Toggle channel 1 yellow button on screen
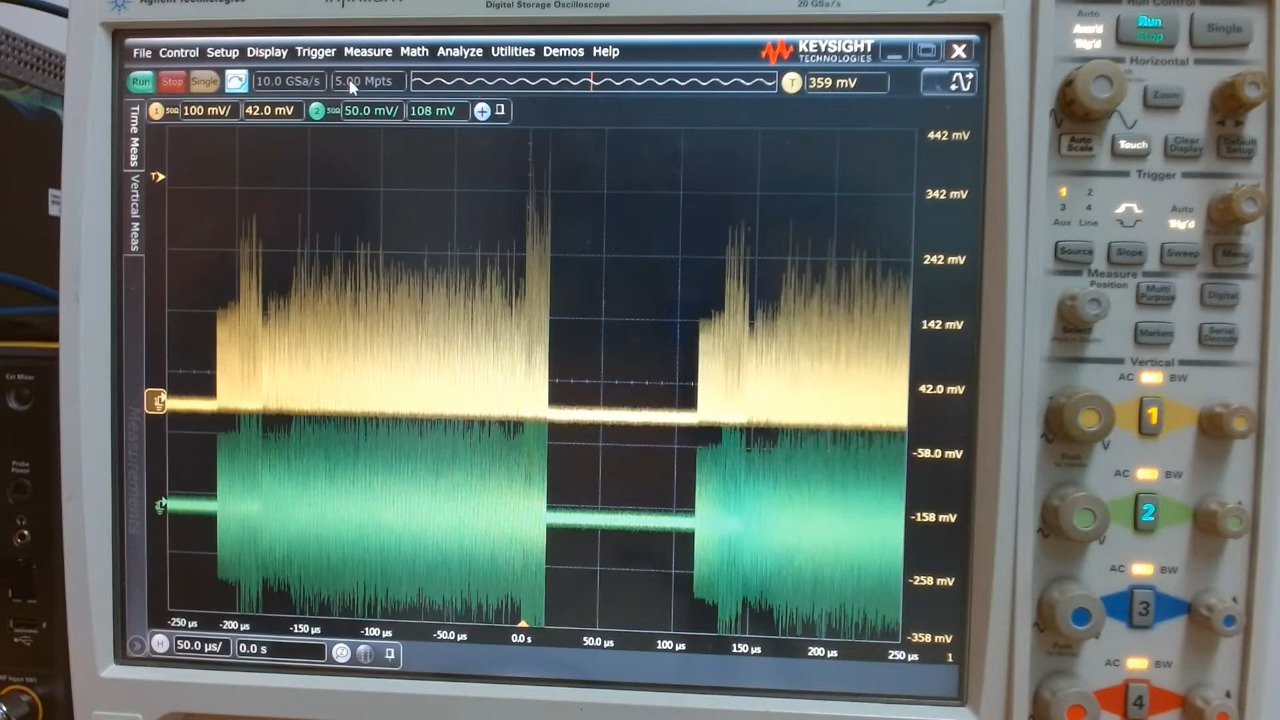 [156, 111]
